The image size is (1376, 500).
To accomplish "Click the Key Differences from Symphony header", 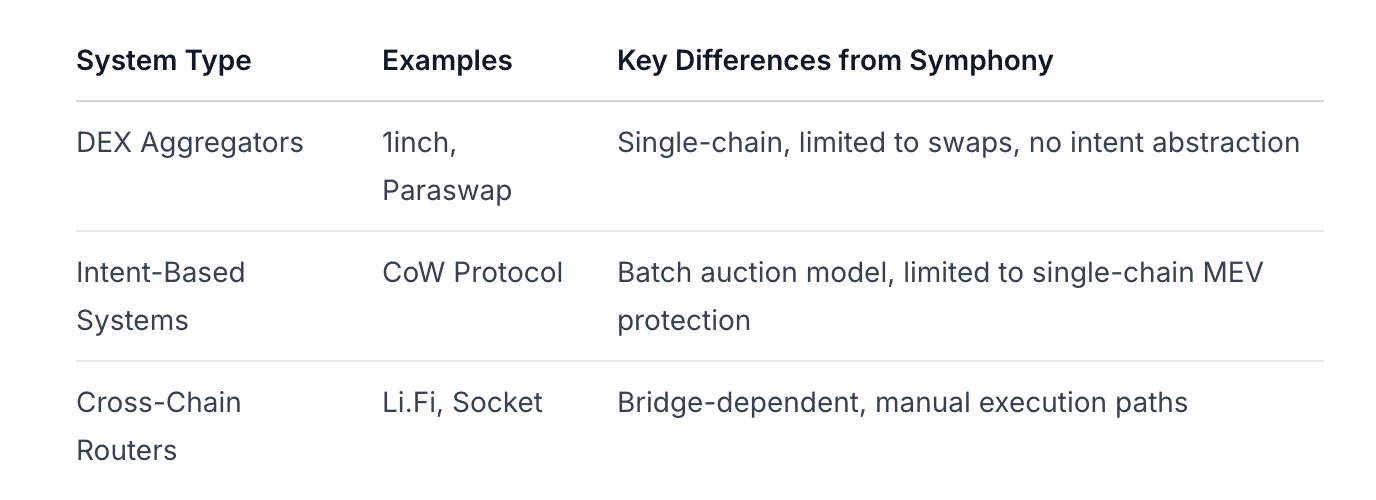I will [834, 61].
